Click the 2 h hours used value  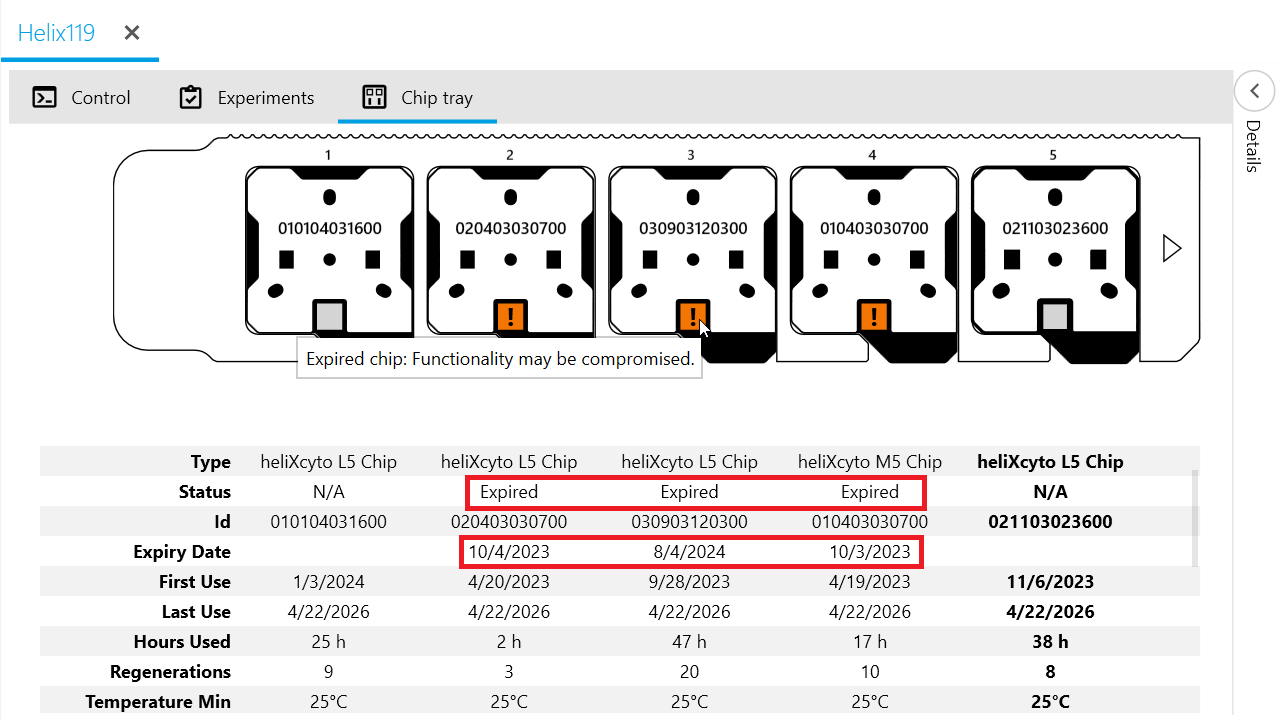point(509,642)
